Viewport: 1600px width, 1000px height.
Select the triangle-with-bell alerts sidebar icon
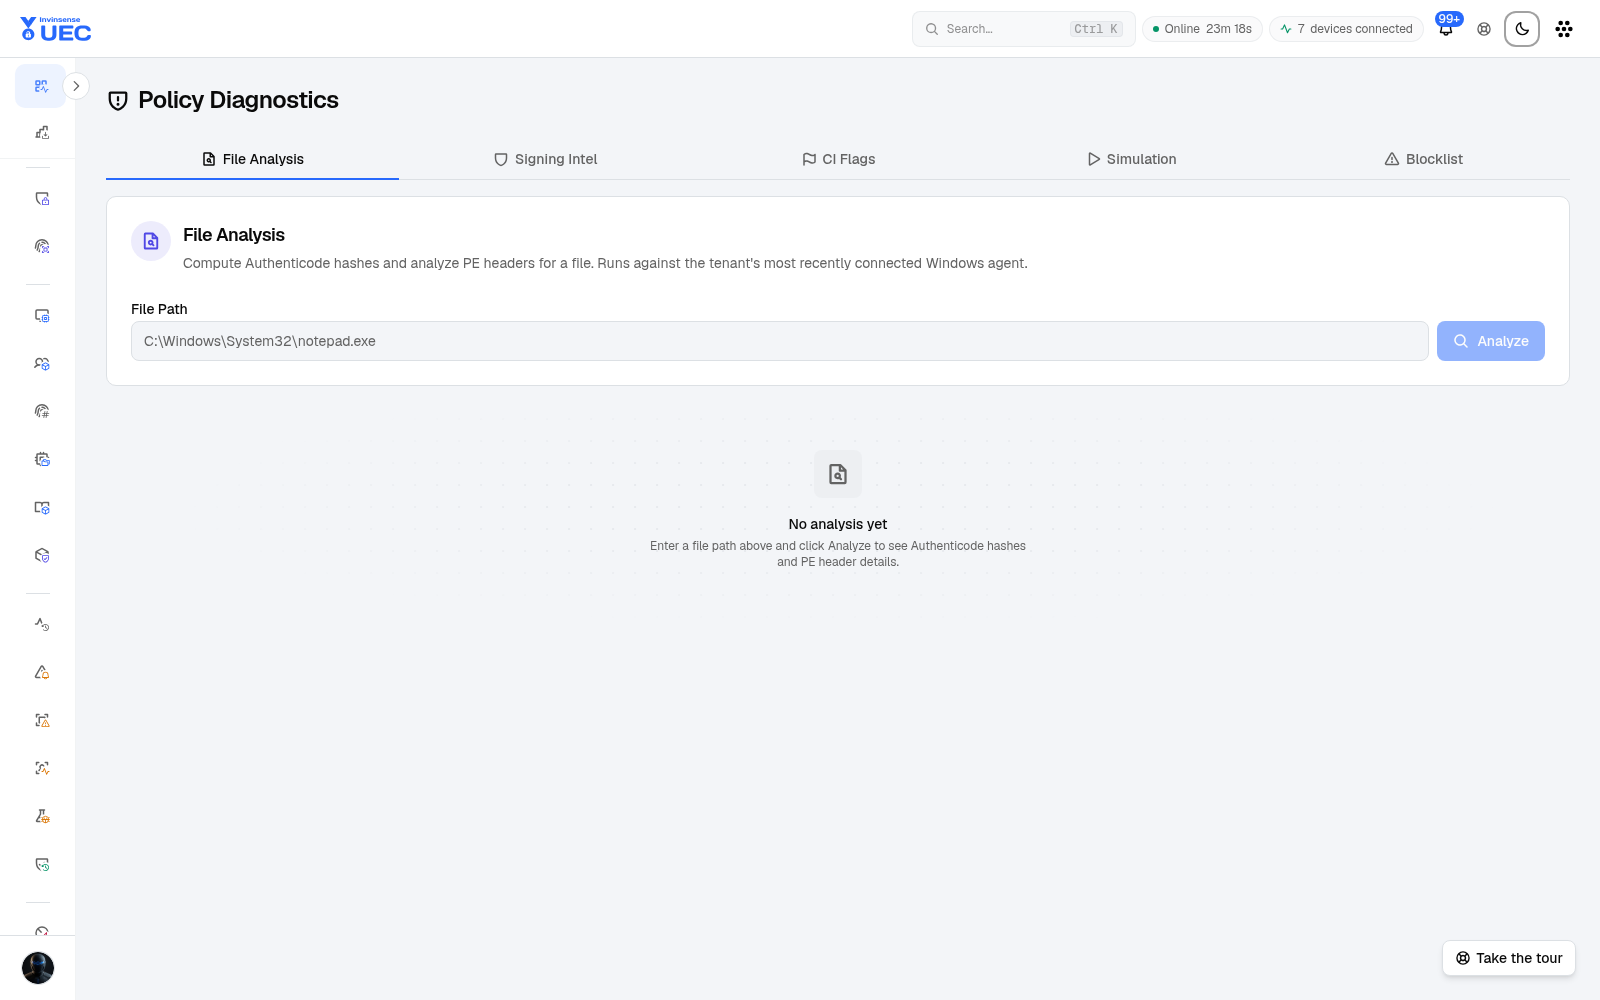[x=42, y=673]
